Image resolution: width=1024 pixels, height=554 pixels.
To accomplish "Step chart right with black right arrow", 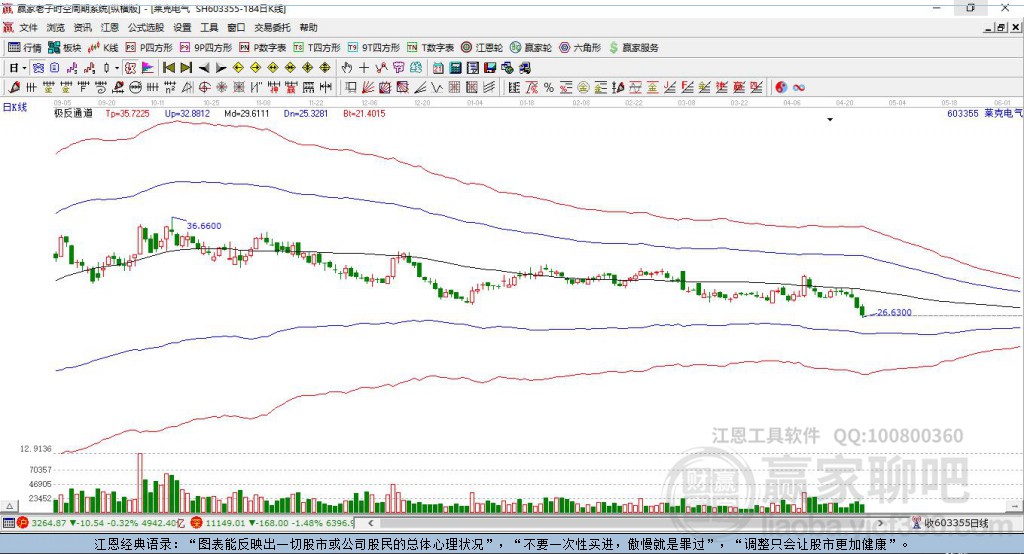I will (221, 68).
